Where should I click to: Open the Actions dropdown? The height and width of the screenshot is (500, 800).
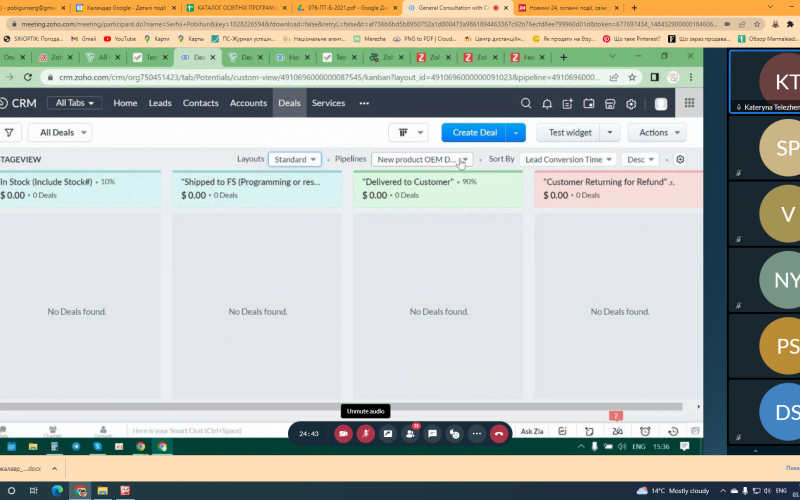coord(657,133)
